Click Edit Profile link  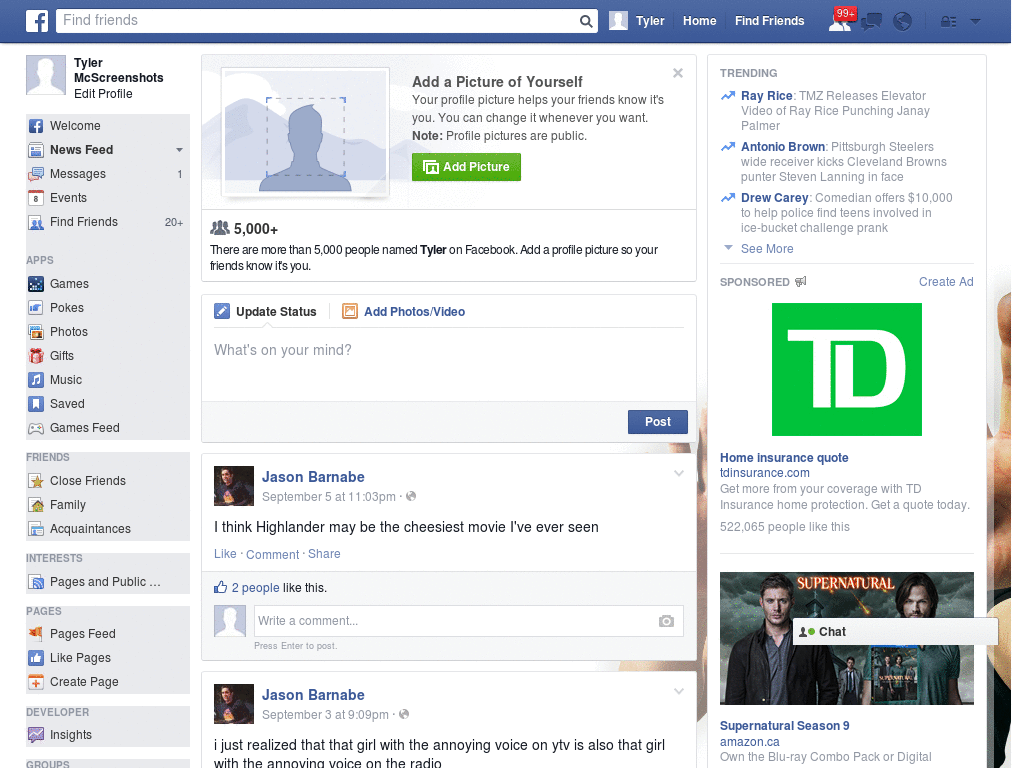pyautogui.click(x=103, y=94)
